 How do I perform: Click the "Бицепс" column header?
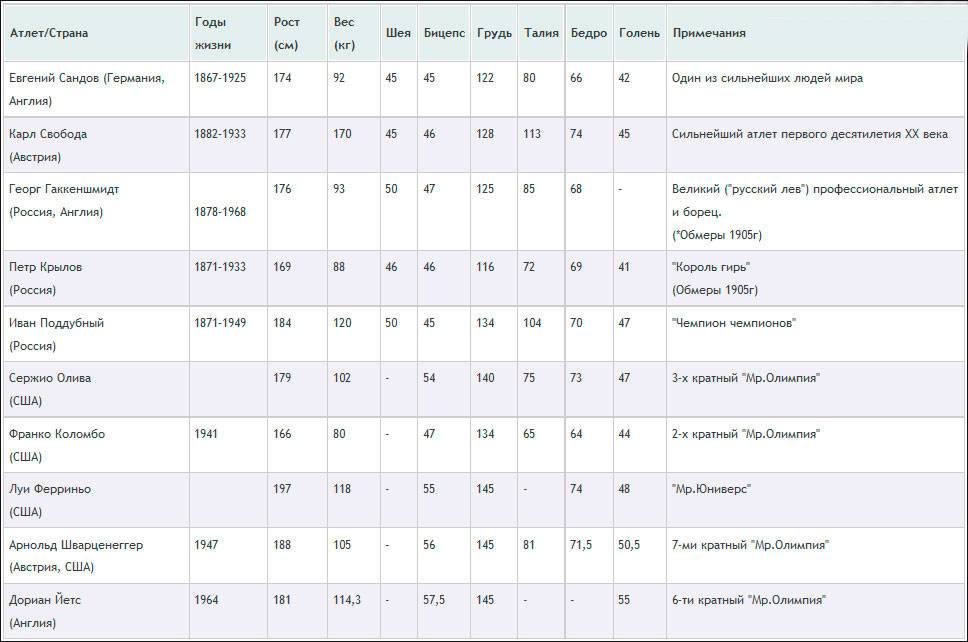[443, 33]
